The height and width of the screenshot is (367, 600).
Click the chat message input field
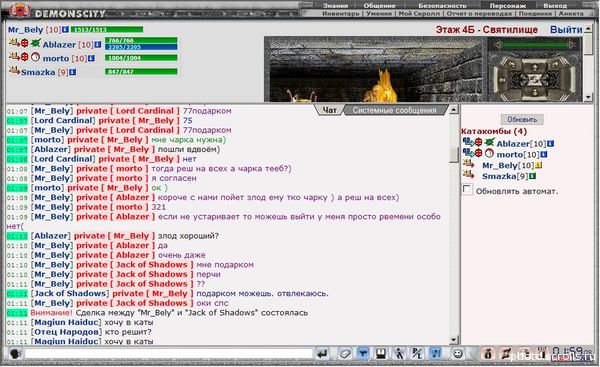[x=169, y=354]
